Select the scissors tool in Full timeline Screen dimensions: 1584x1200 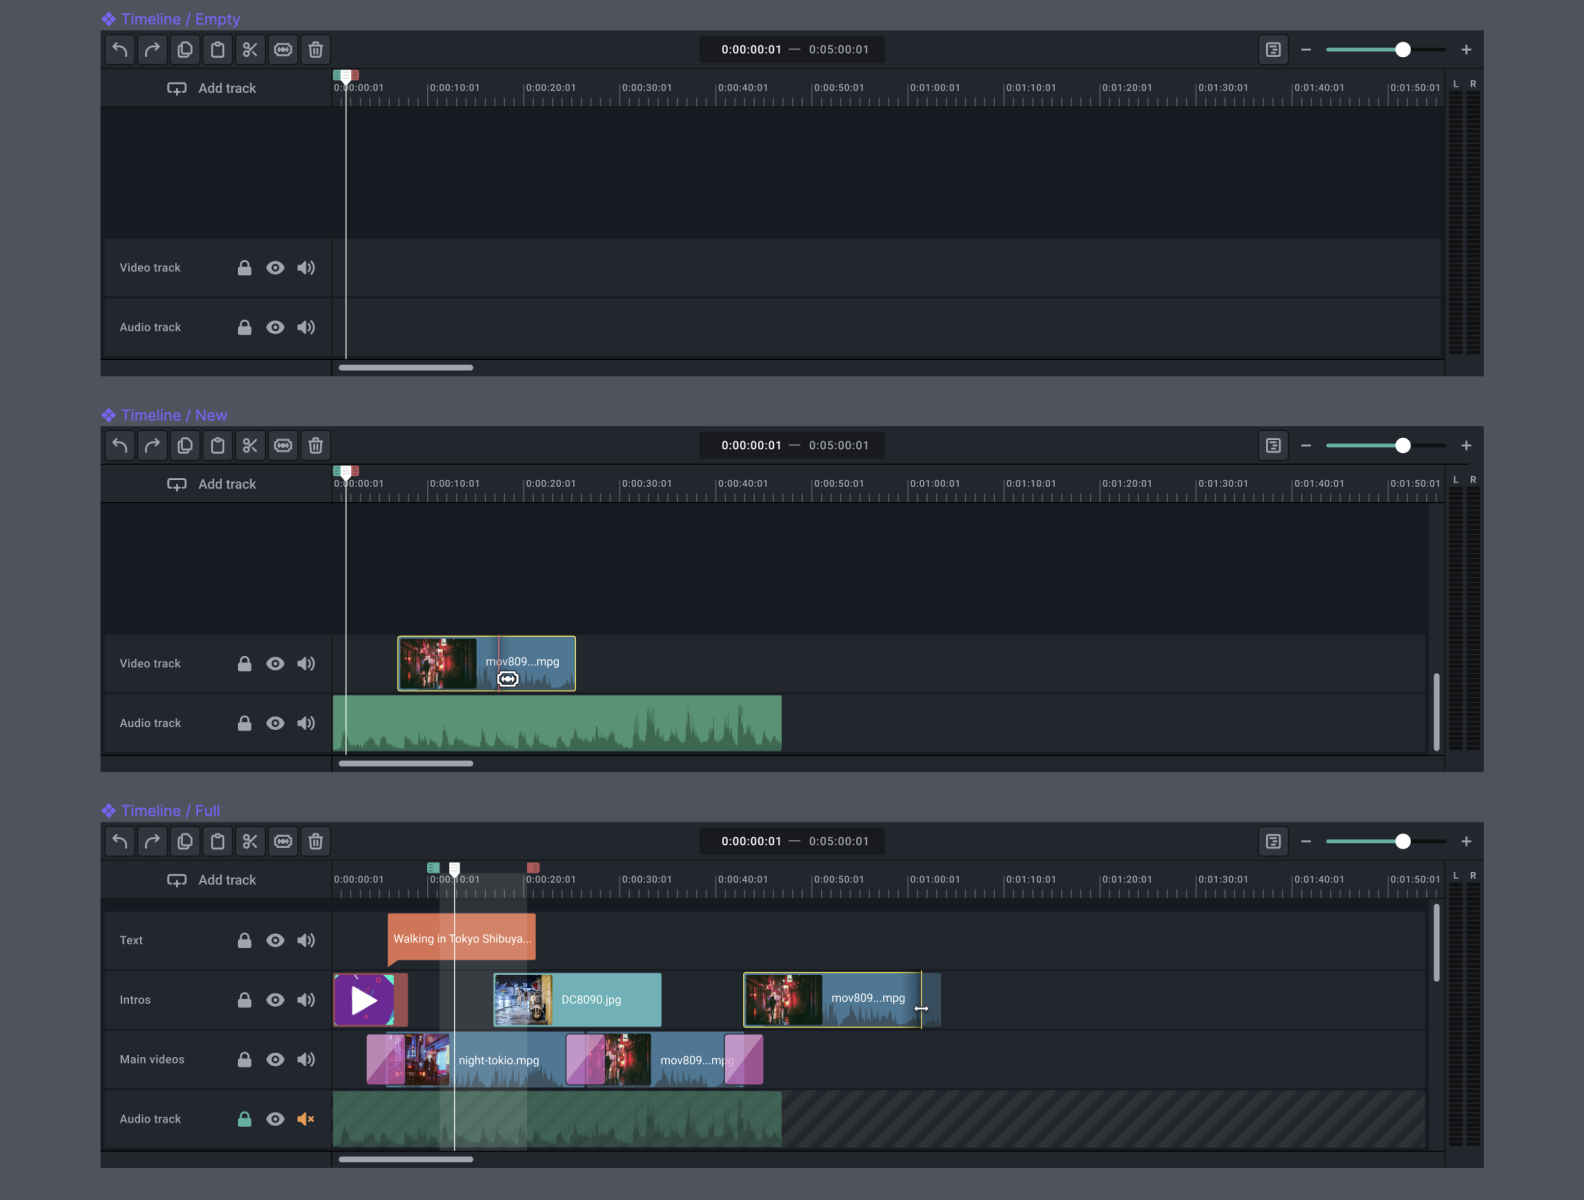250,841
